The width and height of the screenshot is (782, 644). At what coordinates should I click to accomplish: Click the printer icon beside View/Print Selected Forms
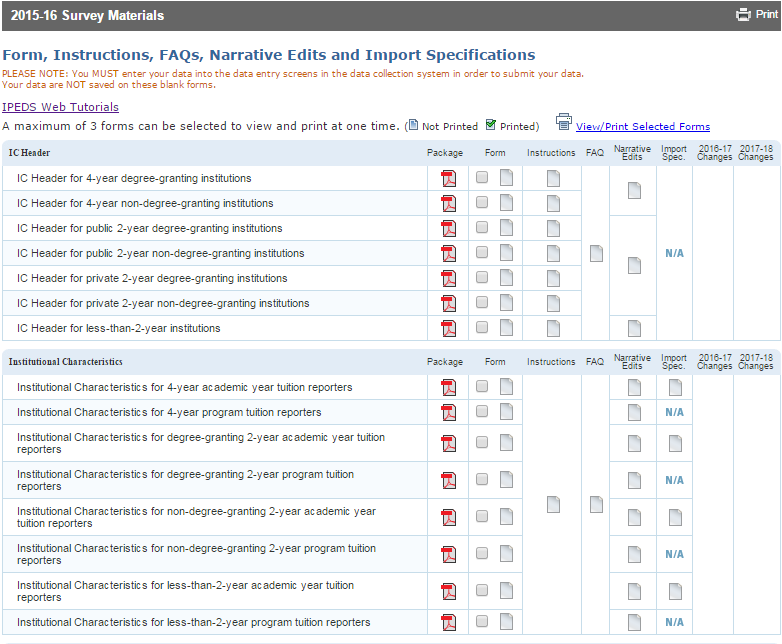(x=564, y=123)
